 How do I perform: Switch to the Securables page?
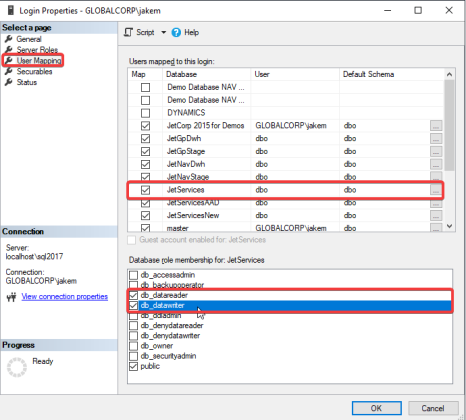click(x=34, y=71)
